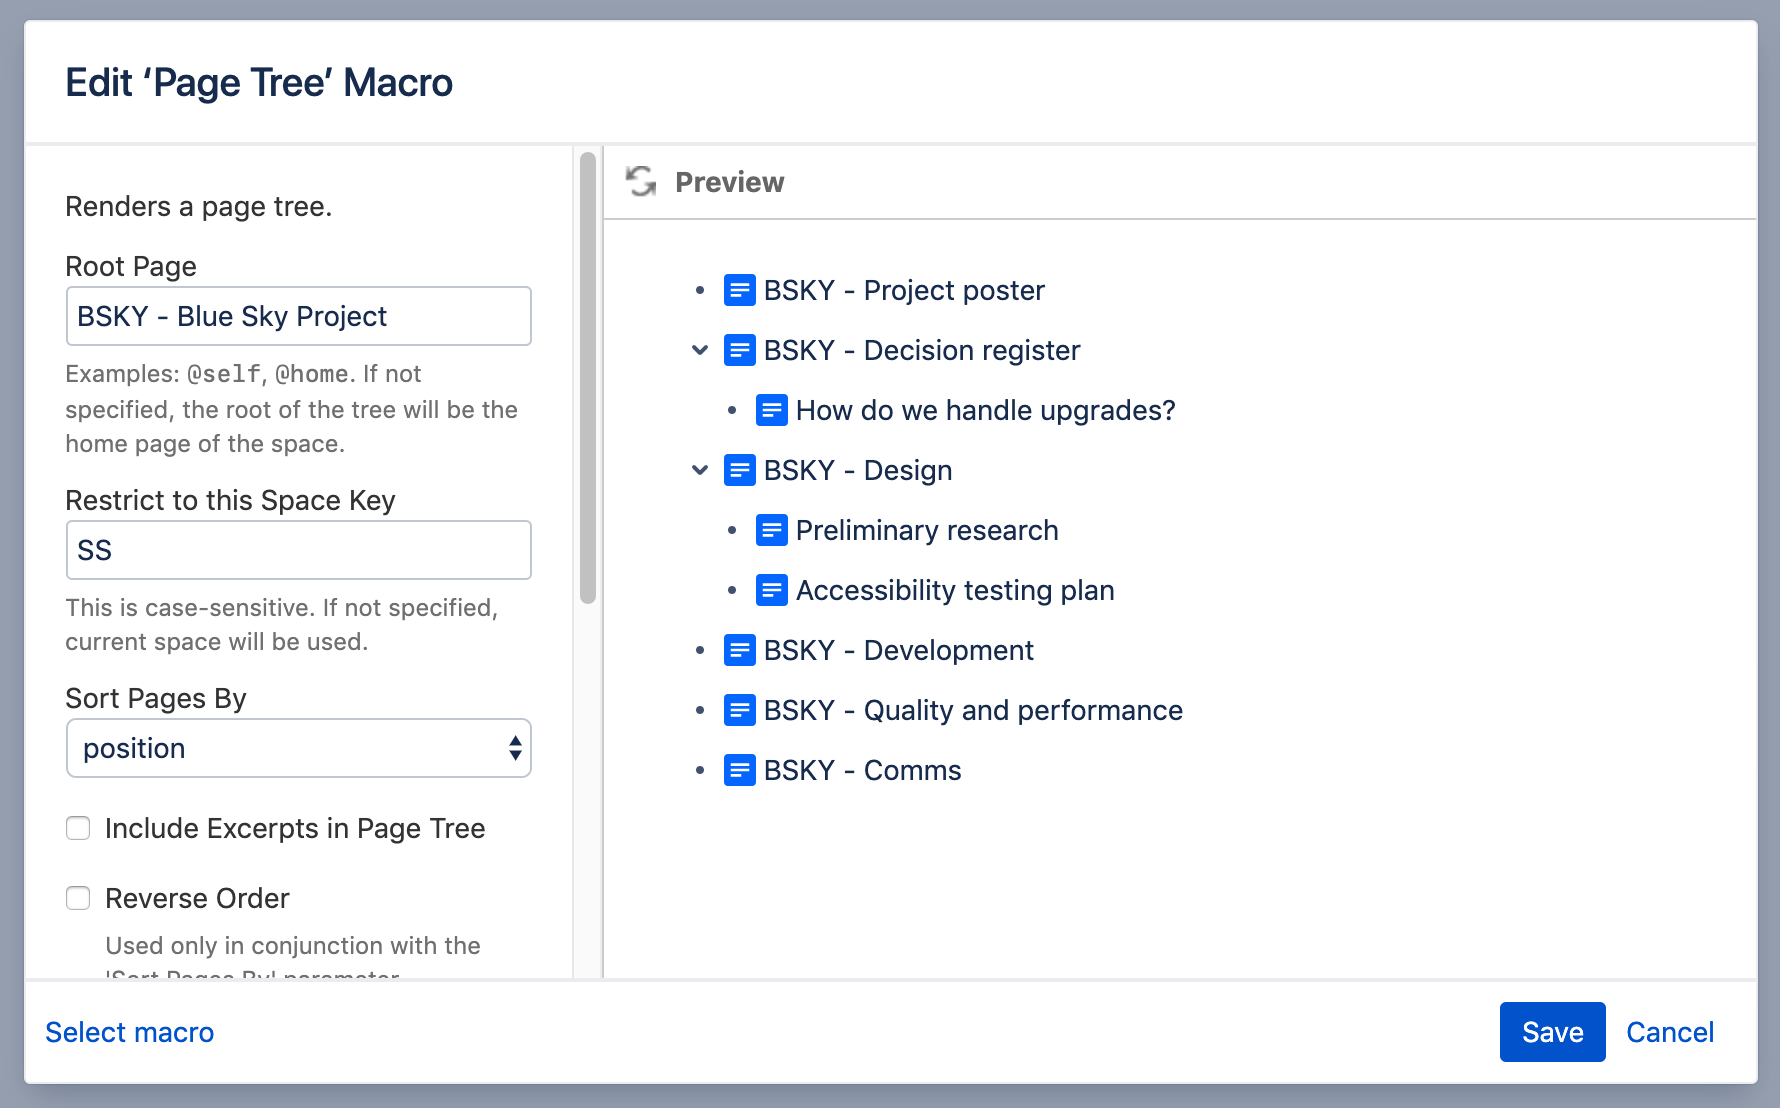Click page icon beside BSKY - Decision register

point(740,350)
